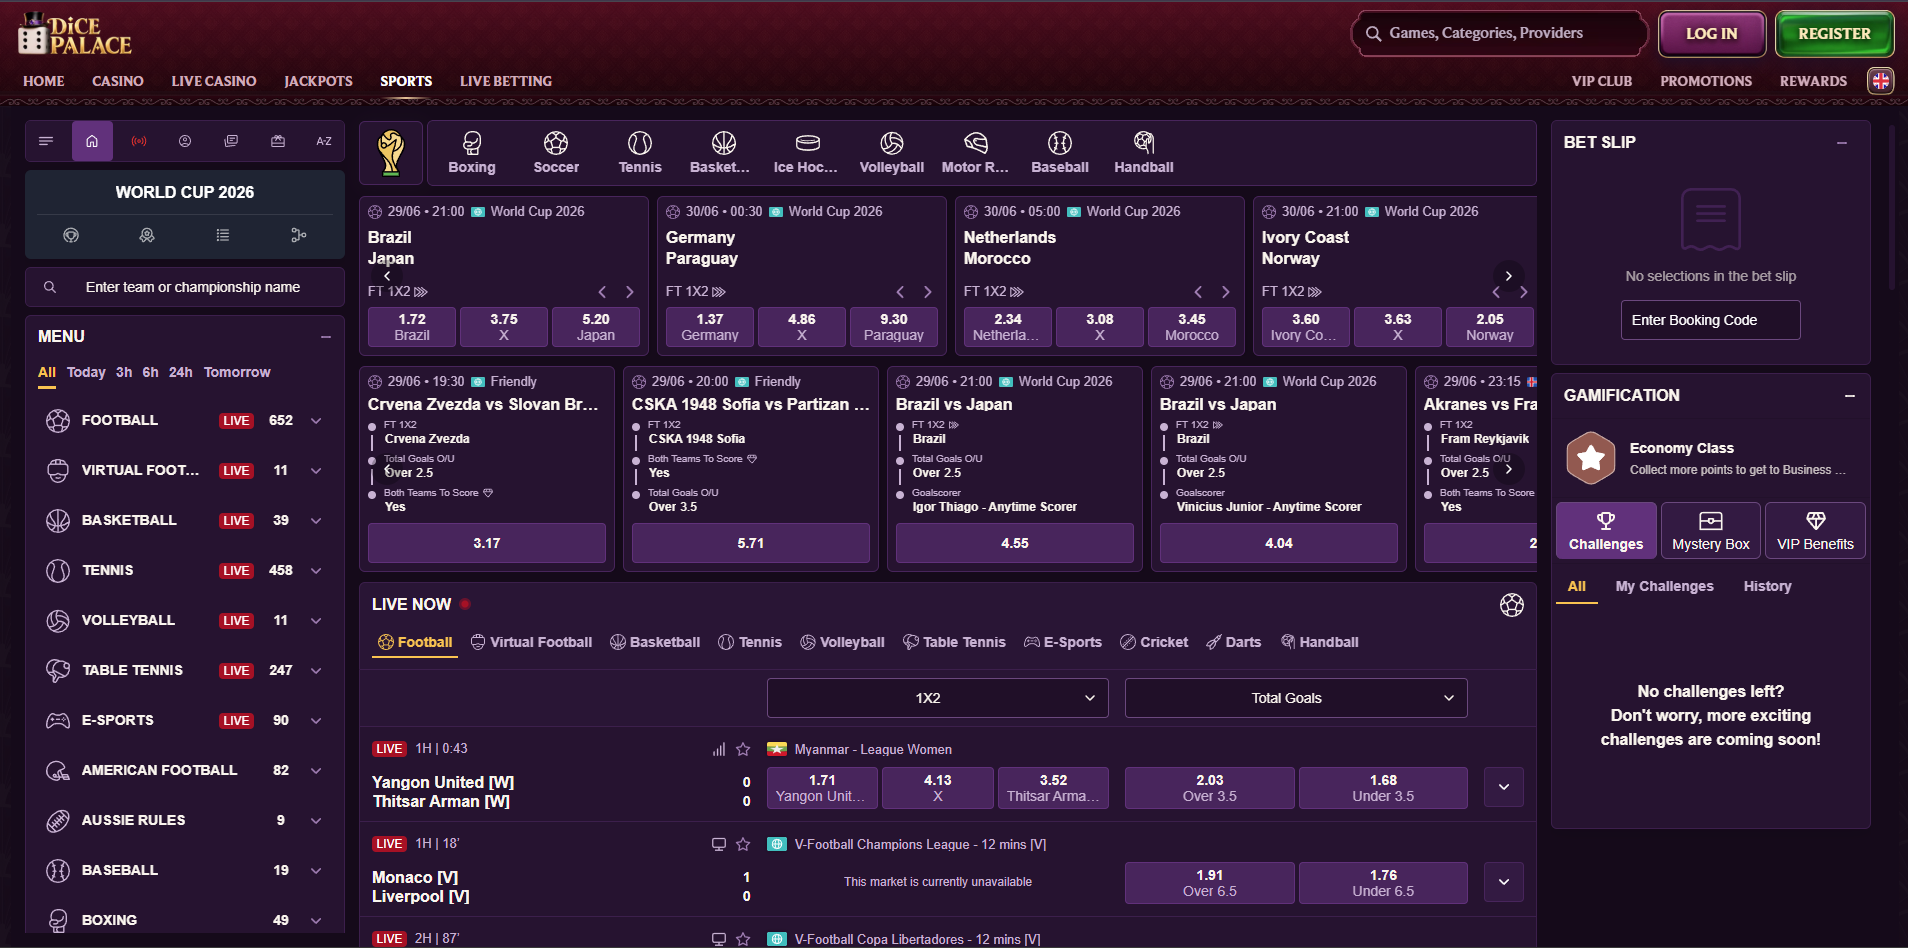Screen dimensions: 1908x948
Task: Select Soccer sport icon in top strip
Action: click(x=556, y=153)
